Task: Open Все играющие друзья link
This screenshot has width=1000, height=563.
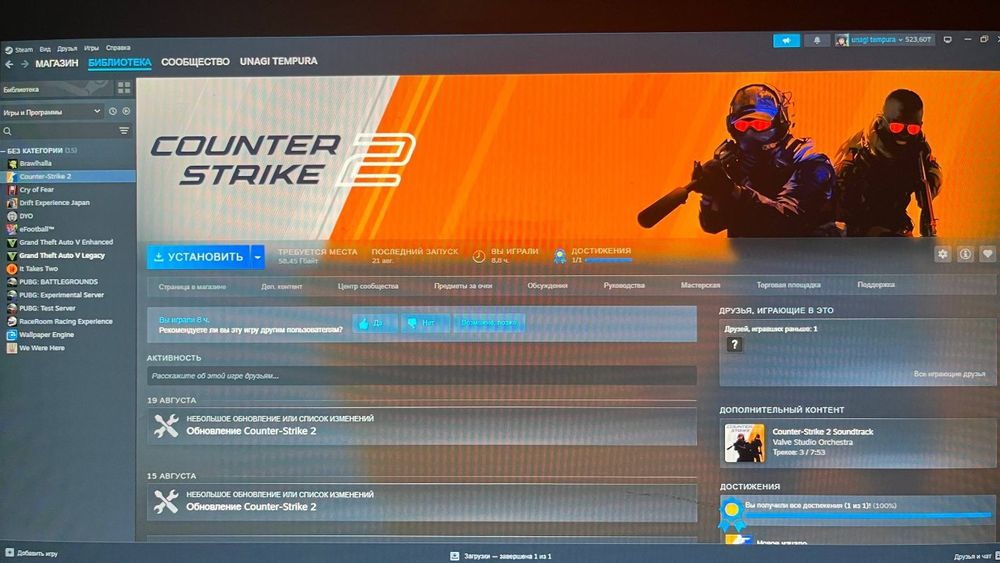Action: [949, 374]
